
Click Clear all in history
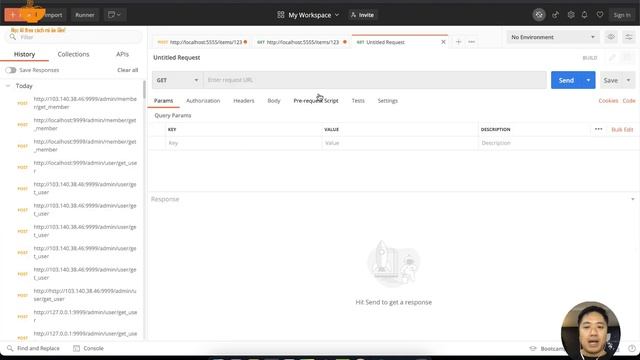click(x=128, y=70)
